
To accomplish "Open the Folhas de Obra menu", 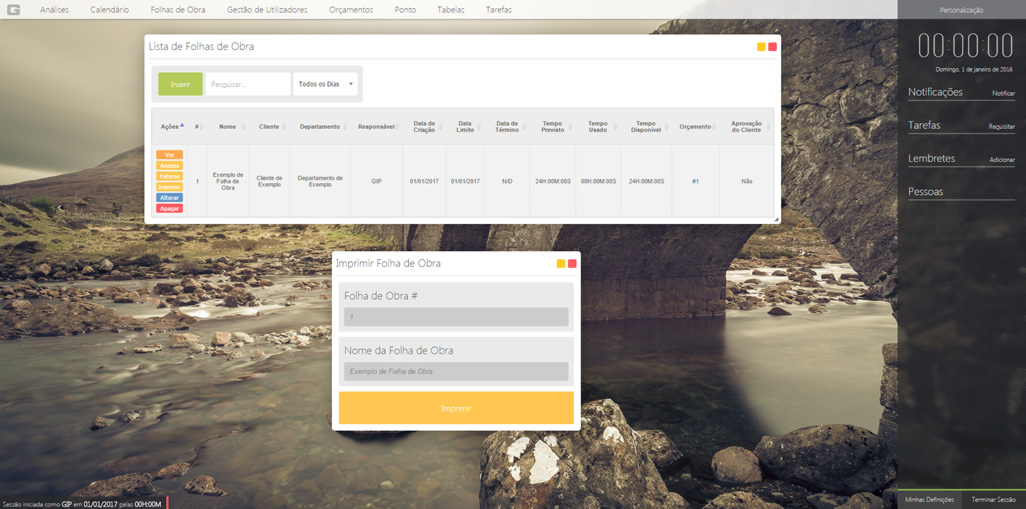I will click(178, 10).
